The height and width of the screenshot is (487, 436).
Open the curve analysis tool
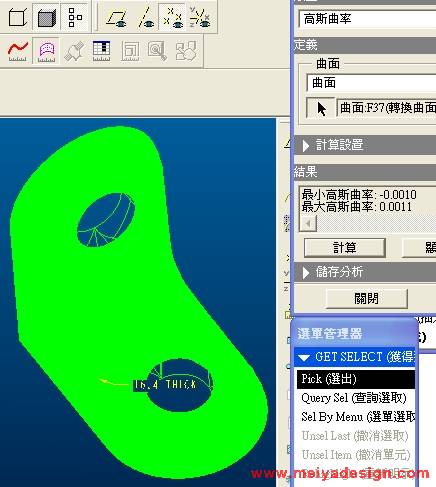[17, 51]
